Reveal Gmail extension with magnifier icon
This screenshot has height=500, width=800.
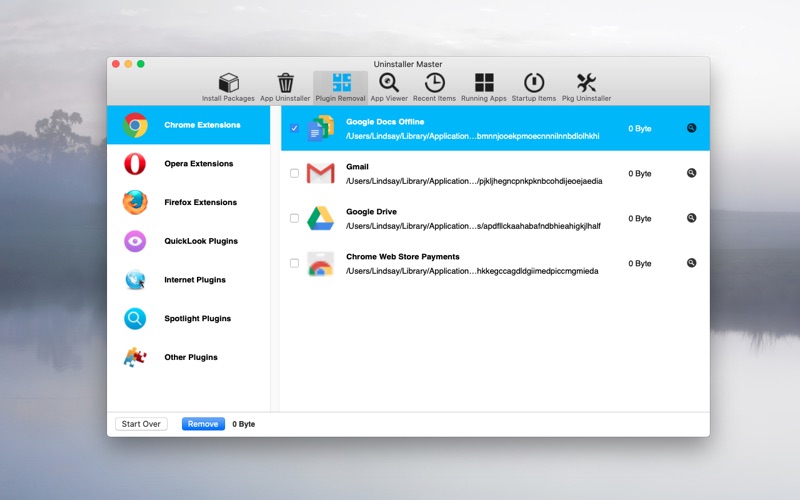click(x=691, y=173)
